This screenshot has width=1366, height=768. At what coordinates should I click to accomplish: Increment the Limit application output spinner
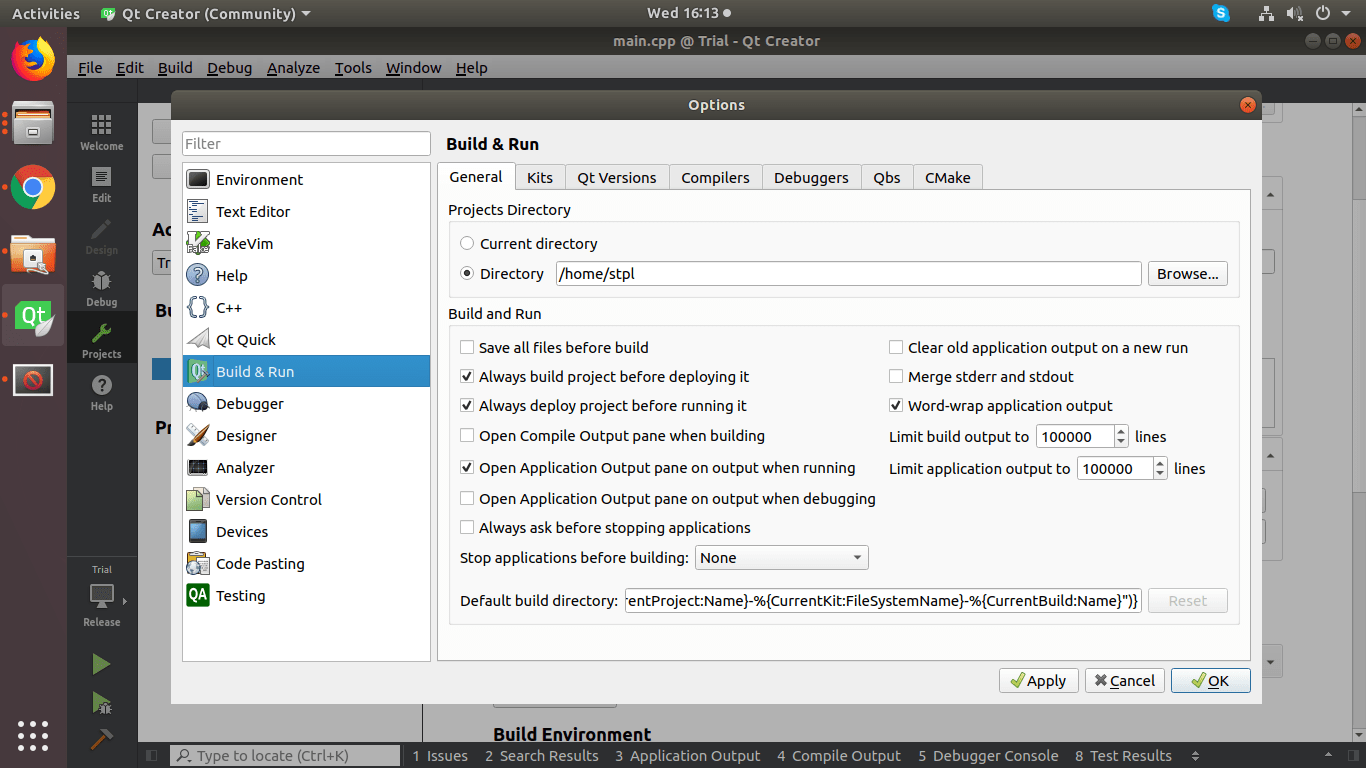coord(1158,463)
